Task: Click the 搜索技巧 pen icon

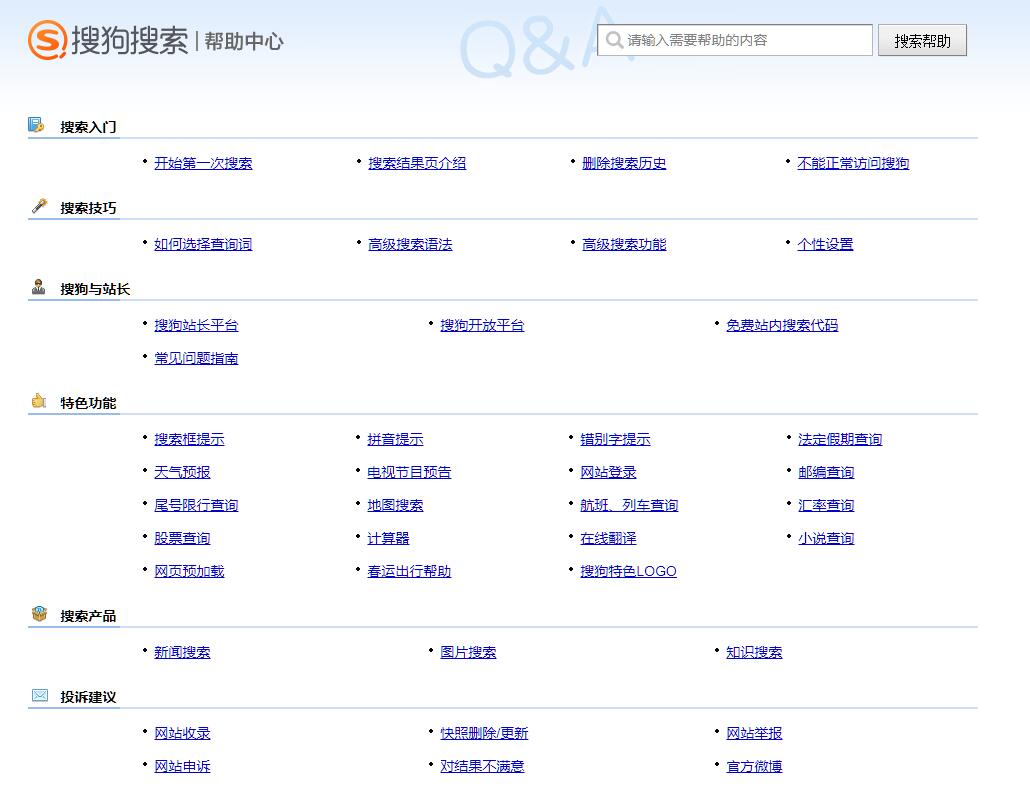Action: (39, 206)
